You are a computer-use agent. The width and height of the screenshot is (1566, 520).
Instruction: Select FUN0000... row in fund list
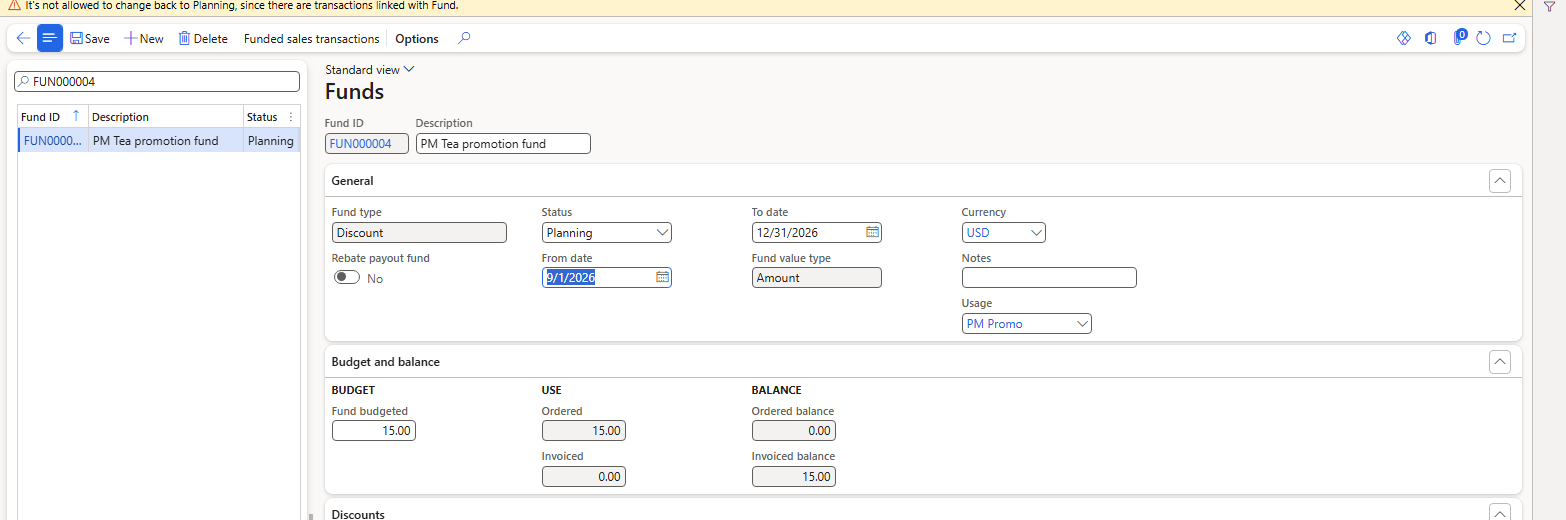click(x=53, y=141)
